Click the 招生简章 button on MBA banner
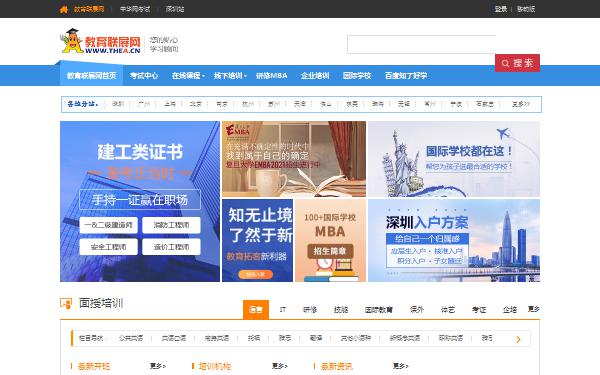This screenshot has width=600, height=375. (330, 251)
